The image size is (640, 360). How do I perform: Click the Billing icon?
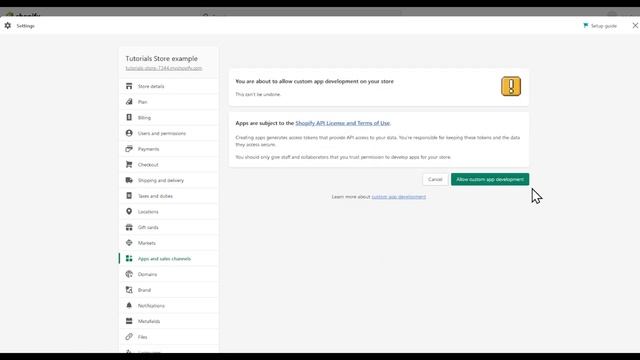(129, 118)
